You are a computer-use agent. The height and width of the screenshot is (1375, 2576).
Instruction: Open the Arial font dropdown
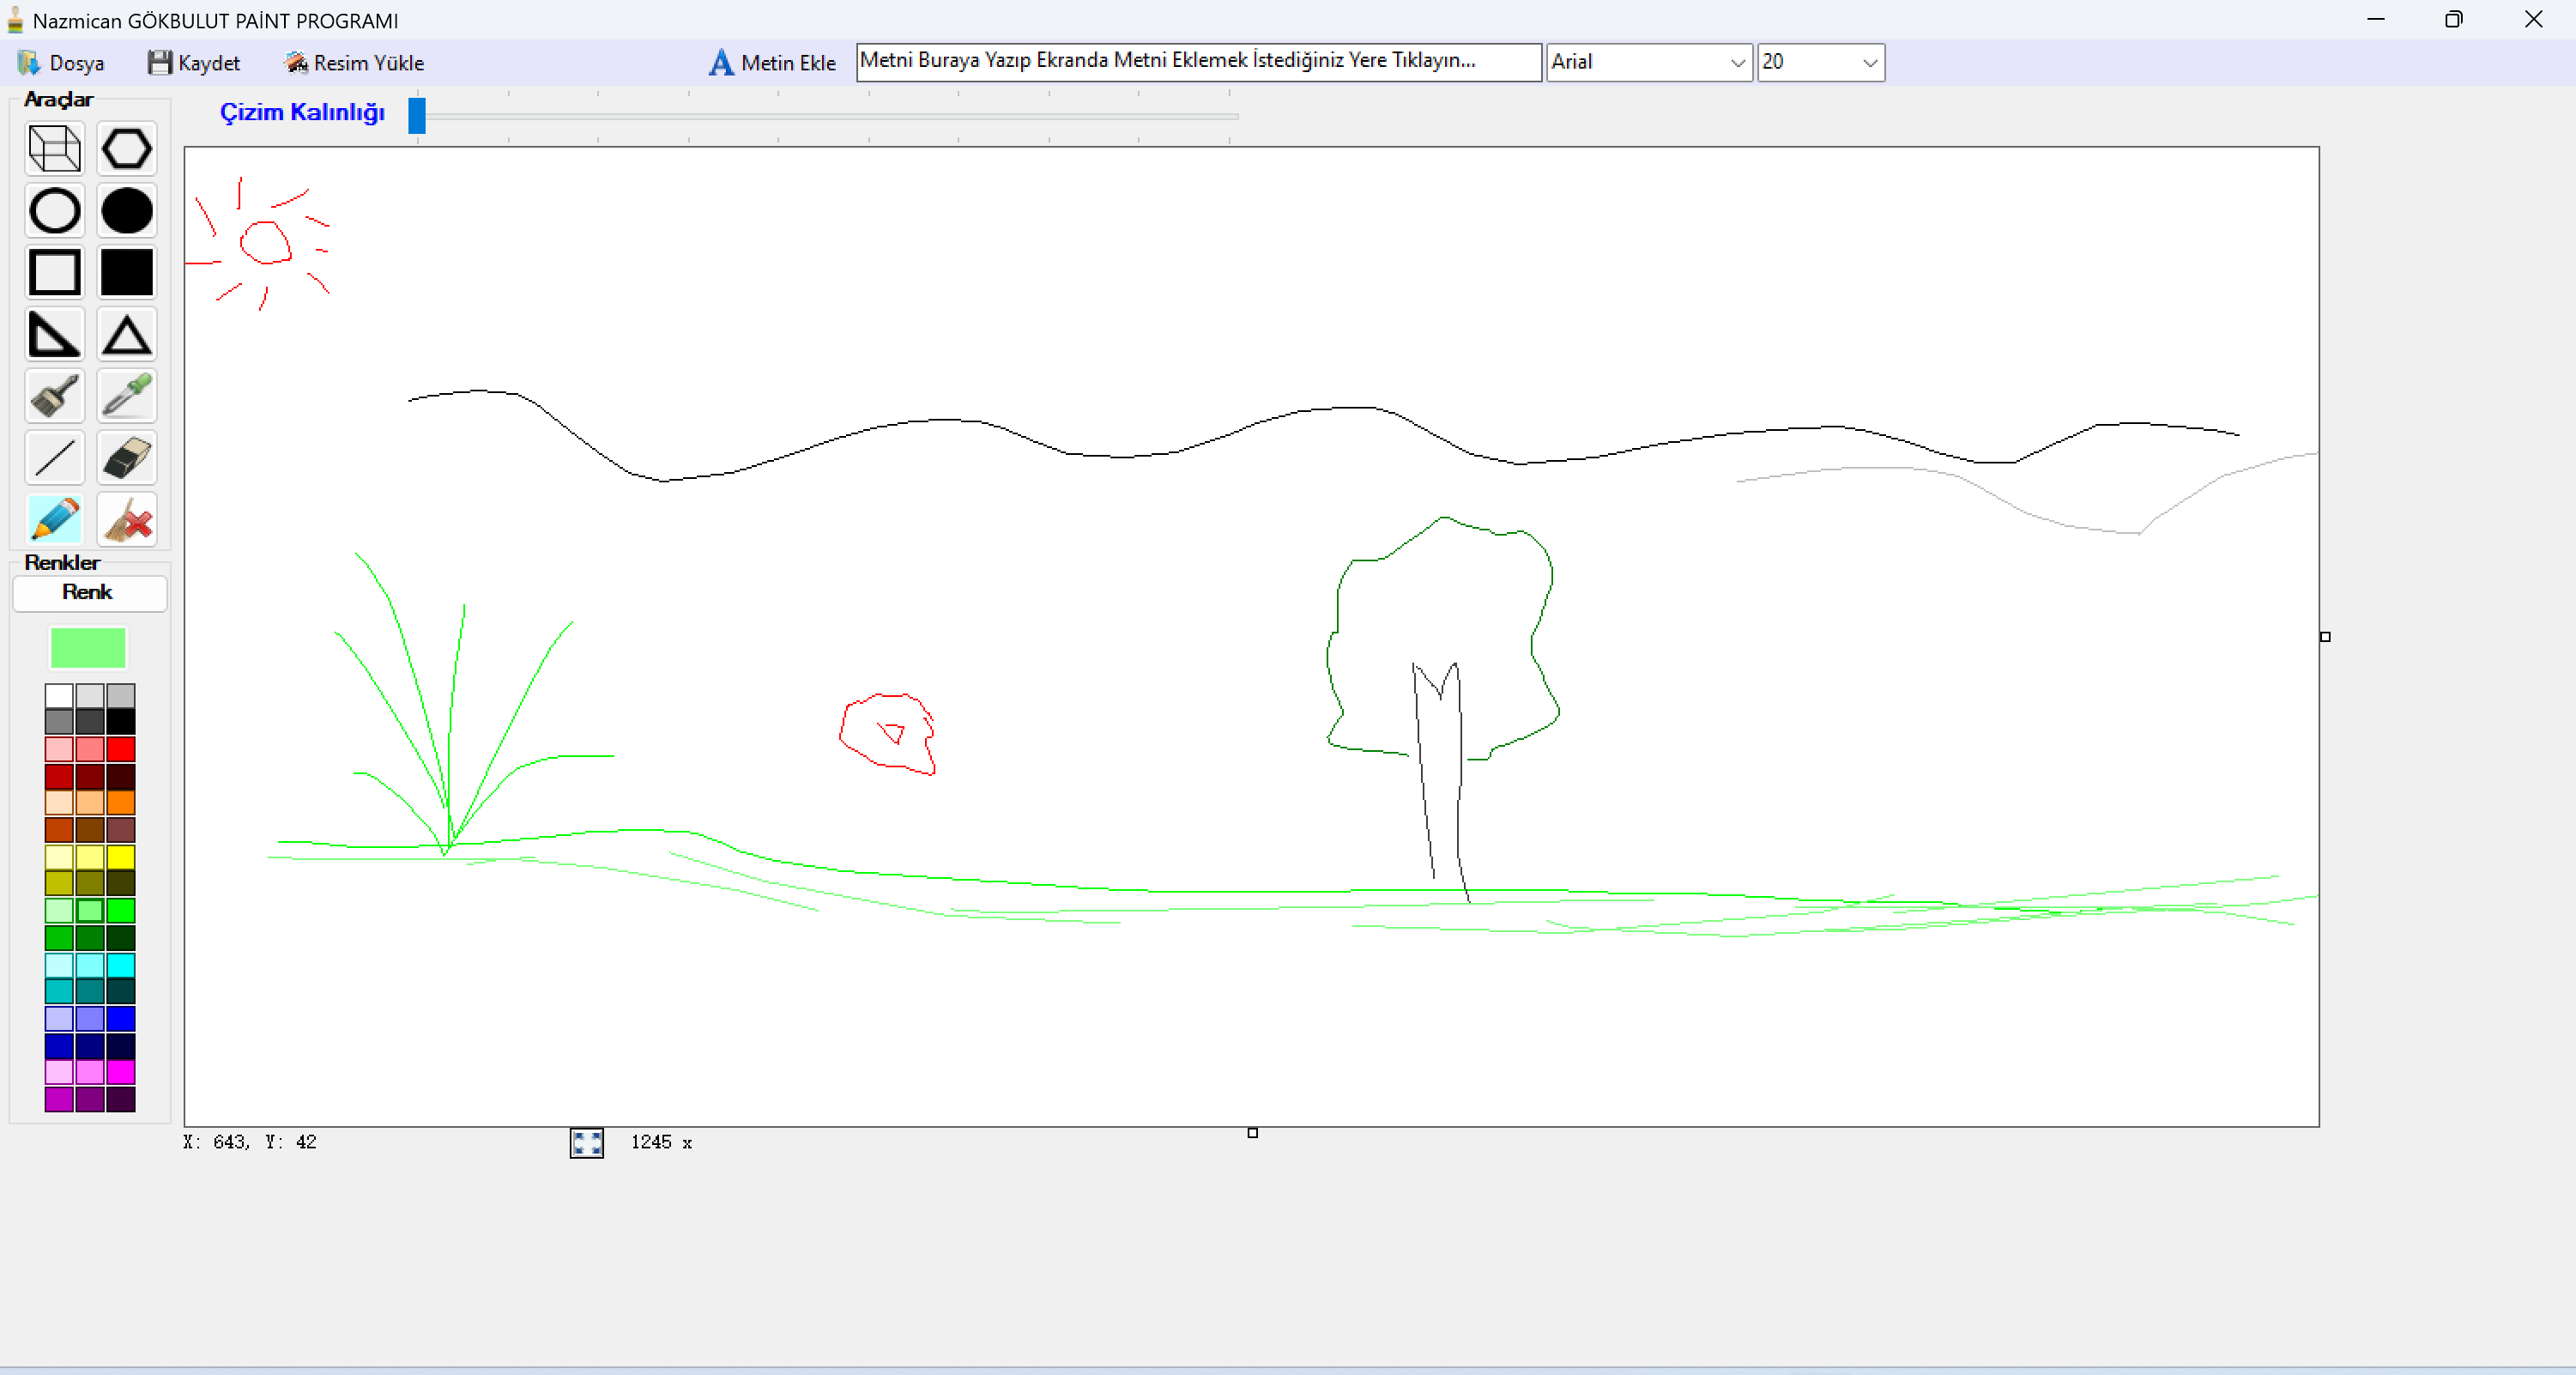pyautogui.click(x=1737, y=62)
